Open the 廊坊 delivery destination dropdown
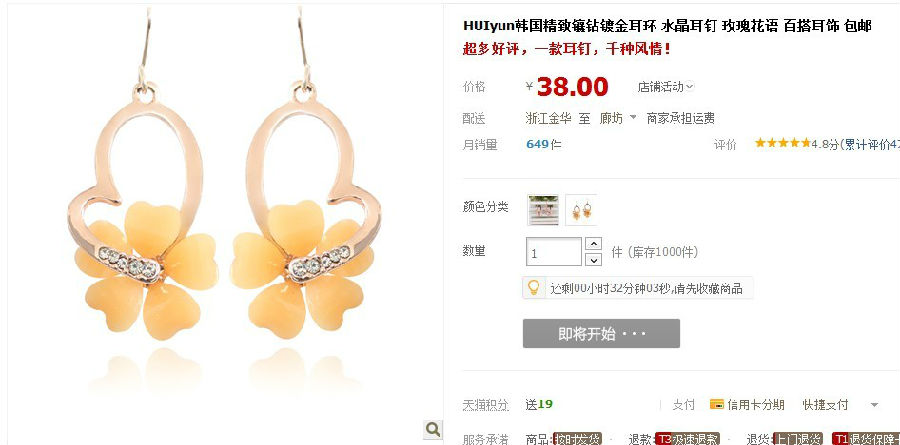Image resolution: width=900 pixels, height=445 pixels. coord(618,118)
